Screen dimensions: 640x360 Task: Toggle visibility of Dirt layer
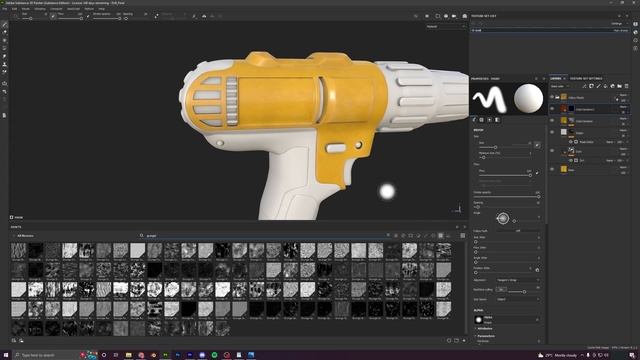(552, 151)
